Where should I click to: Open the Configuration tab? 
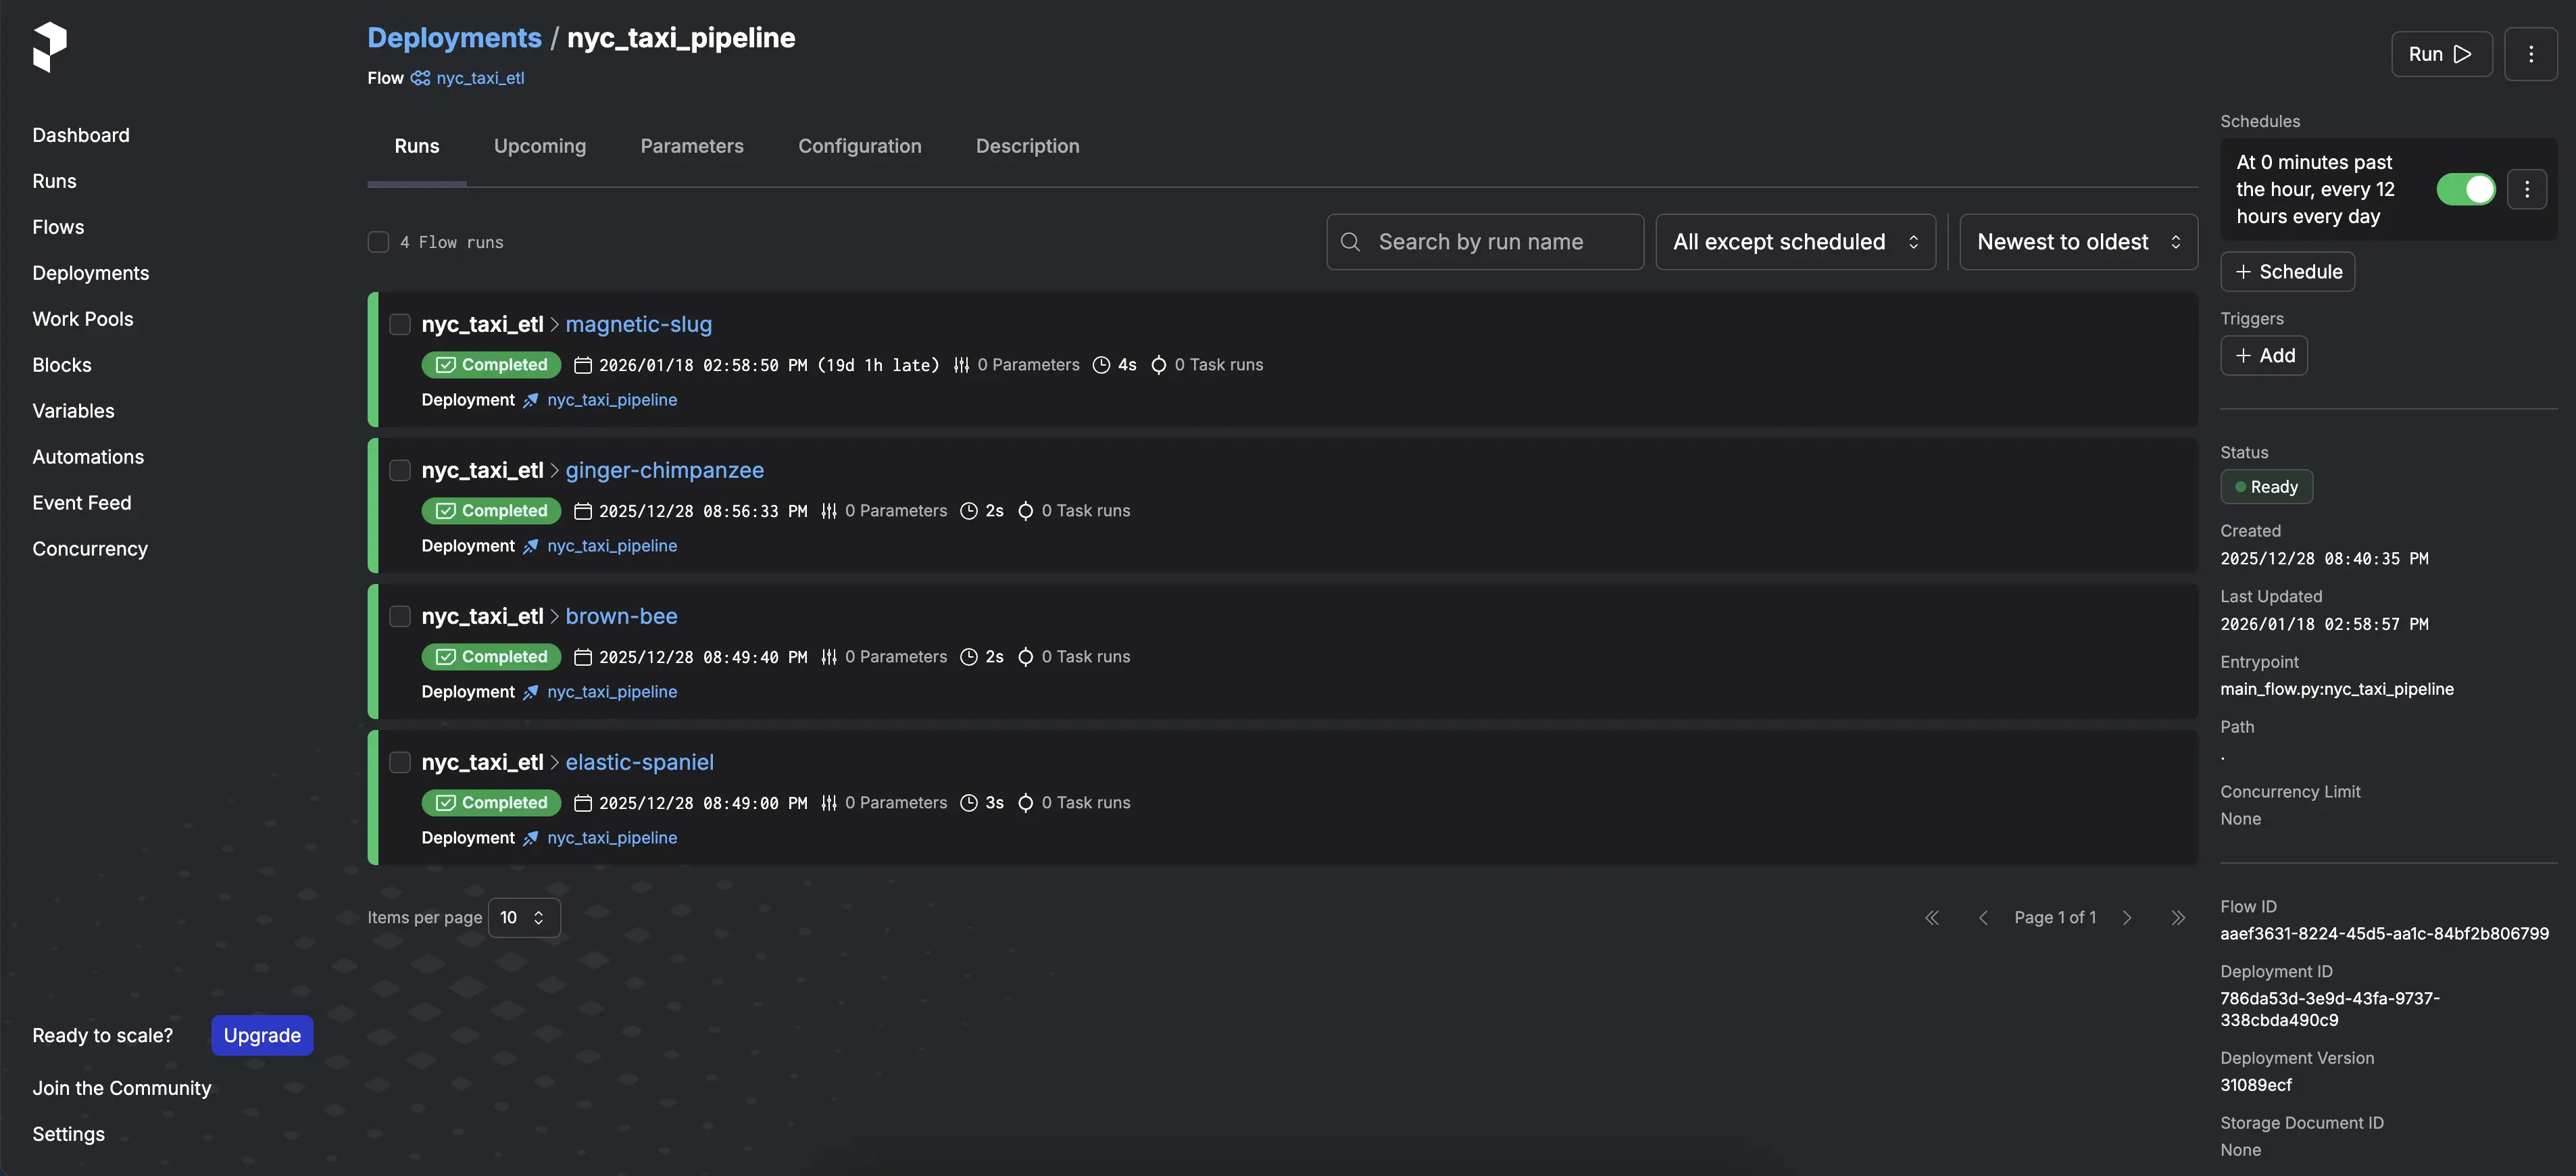(859, 146)
